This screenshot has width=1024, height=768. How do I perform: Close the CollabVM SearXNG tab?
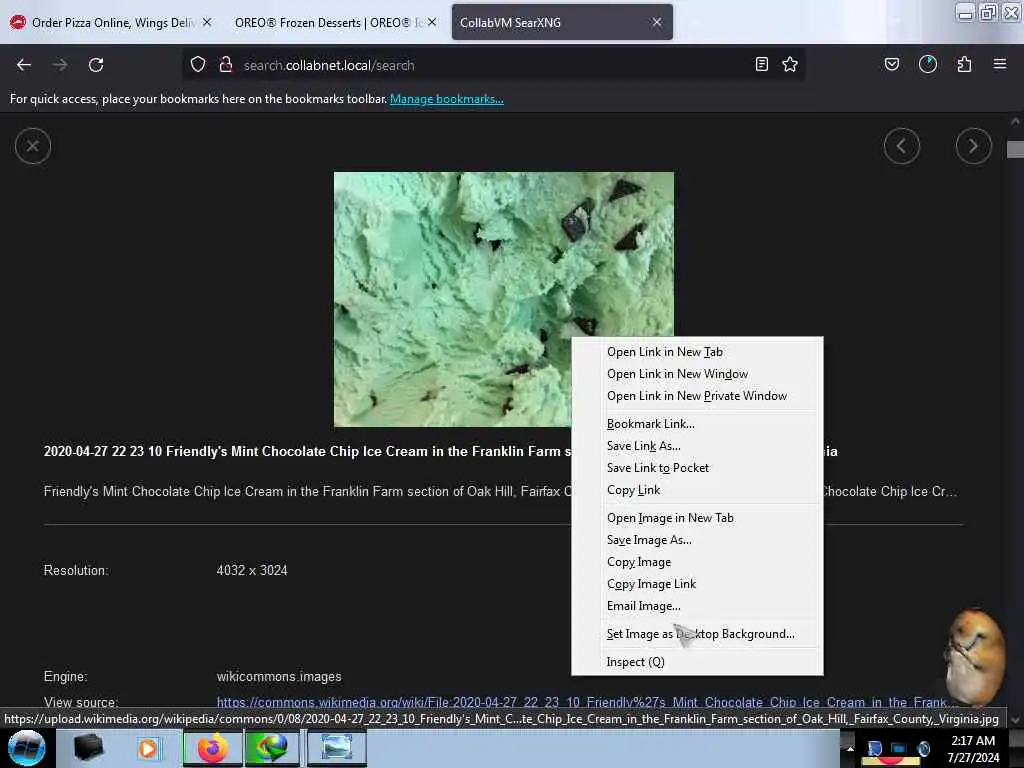pos(657,22)
